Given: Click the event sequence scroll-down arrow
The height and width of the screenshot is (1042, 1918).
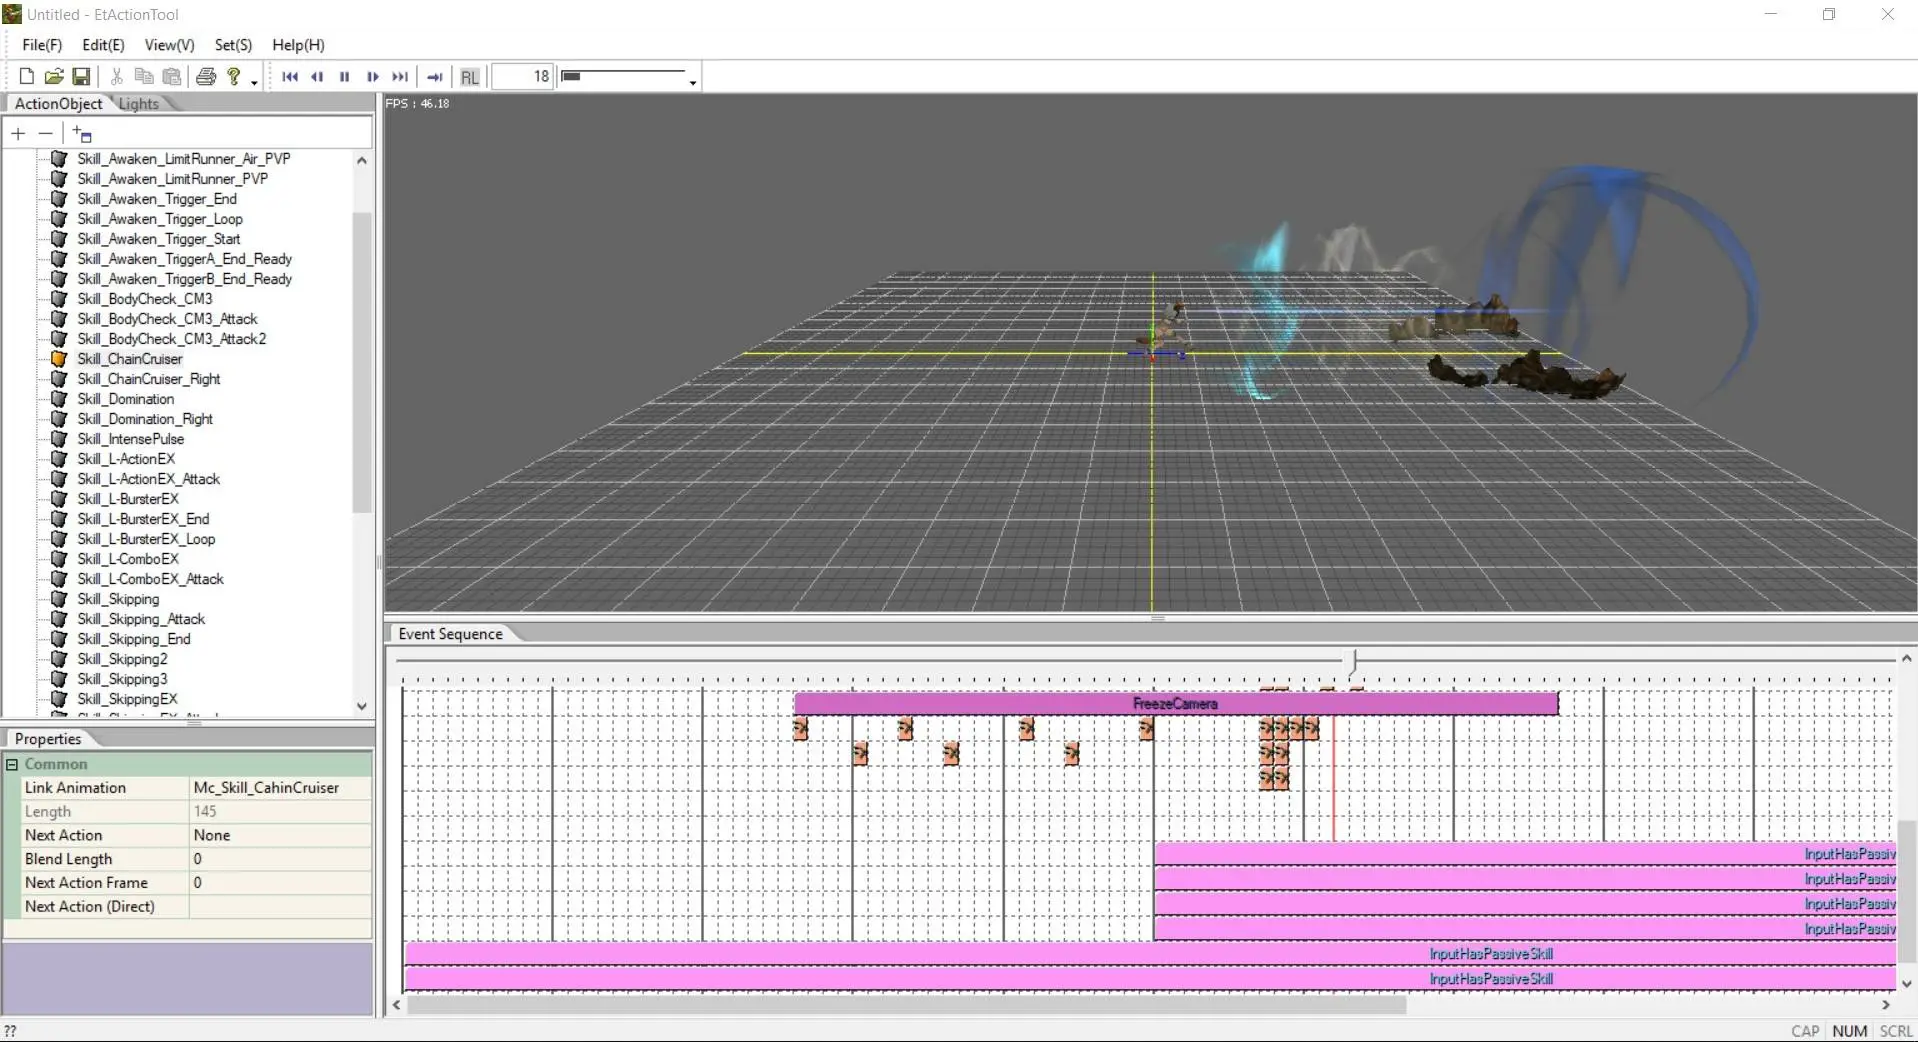Looking at the screenshot, I should coord(1907,984).
